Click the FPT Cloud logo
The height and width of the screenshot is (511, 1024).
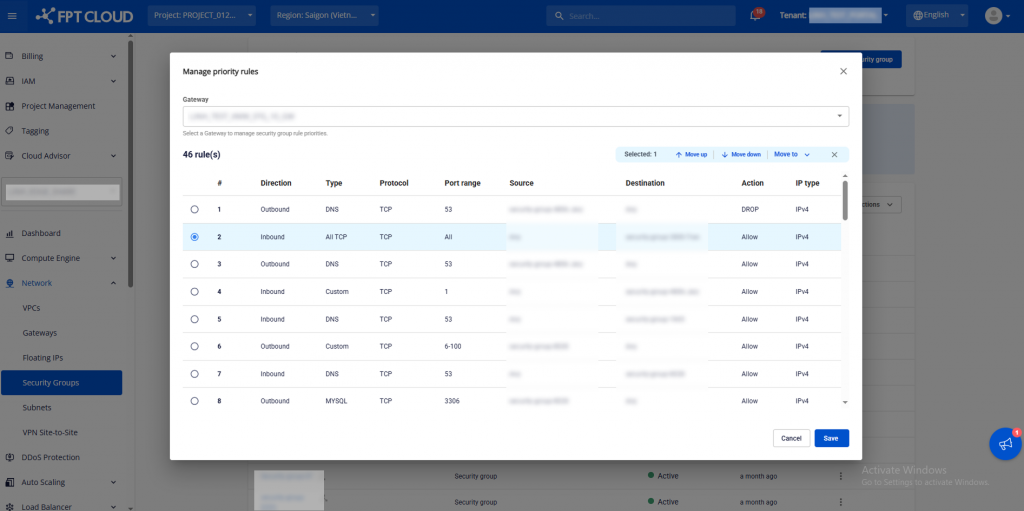tap(77, 15)
